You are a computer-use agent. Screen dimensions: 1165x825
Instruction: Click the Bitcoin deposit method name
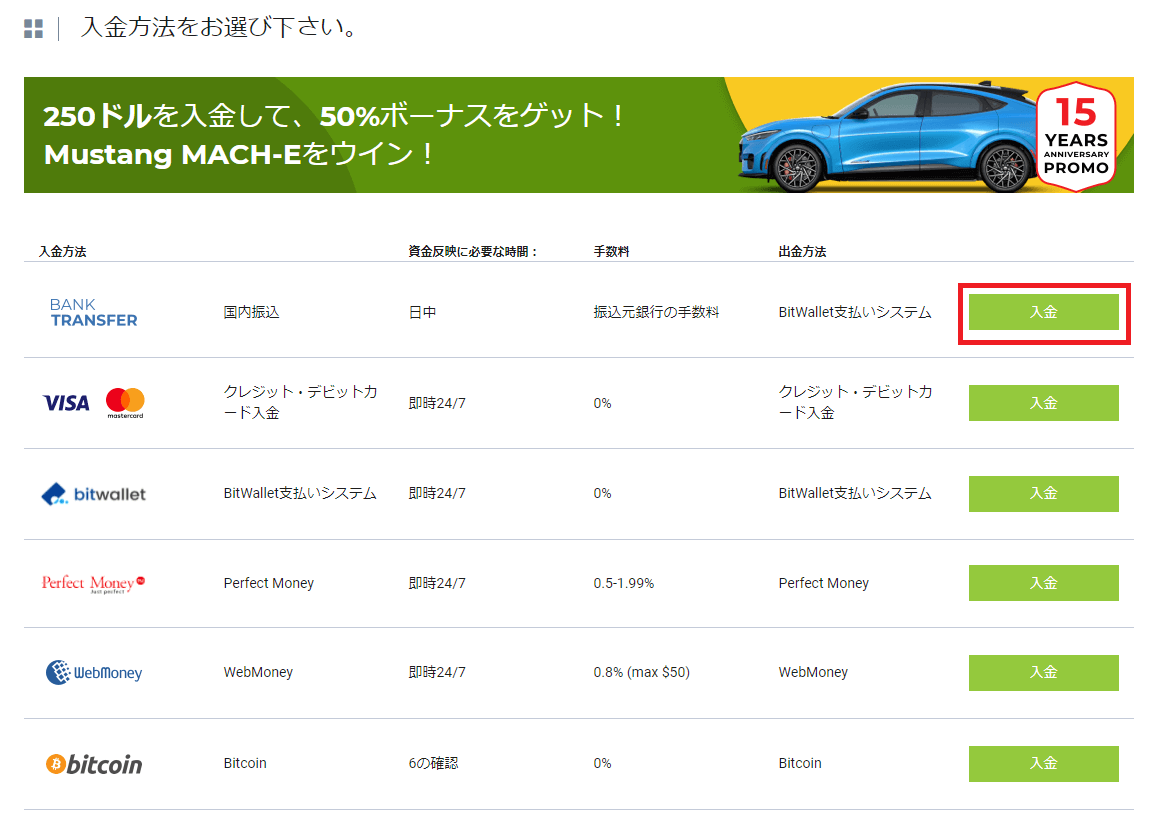pyautogui.click(x=245, y=763)
